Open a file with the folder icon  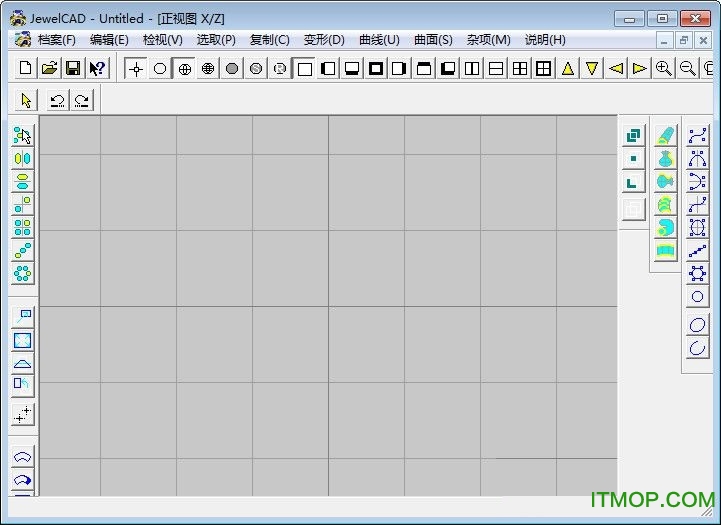[x=50, y=68]
